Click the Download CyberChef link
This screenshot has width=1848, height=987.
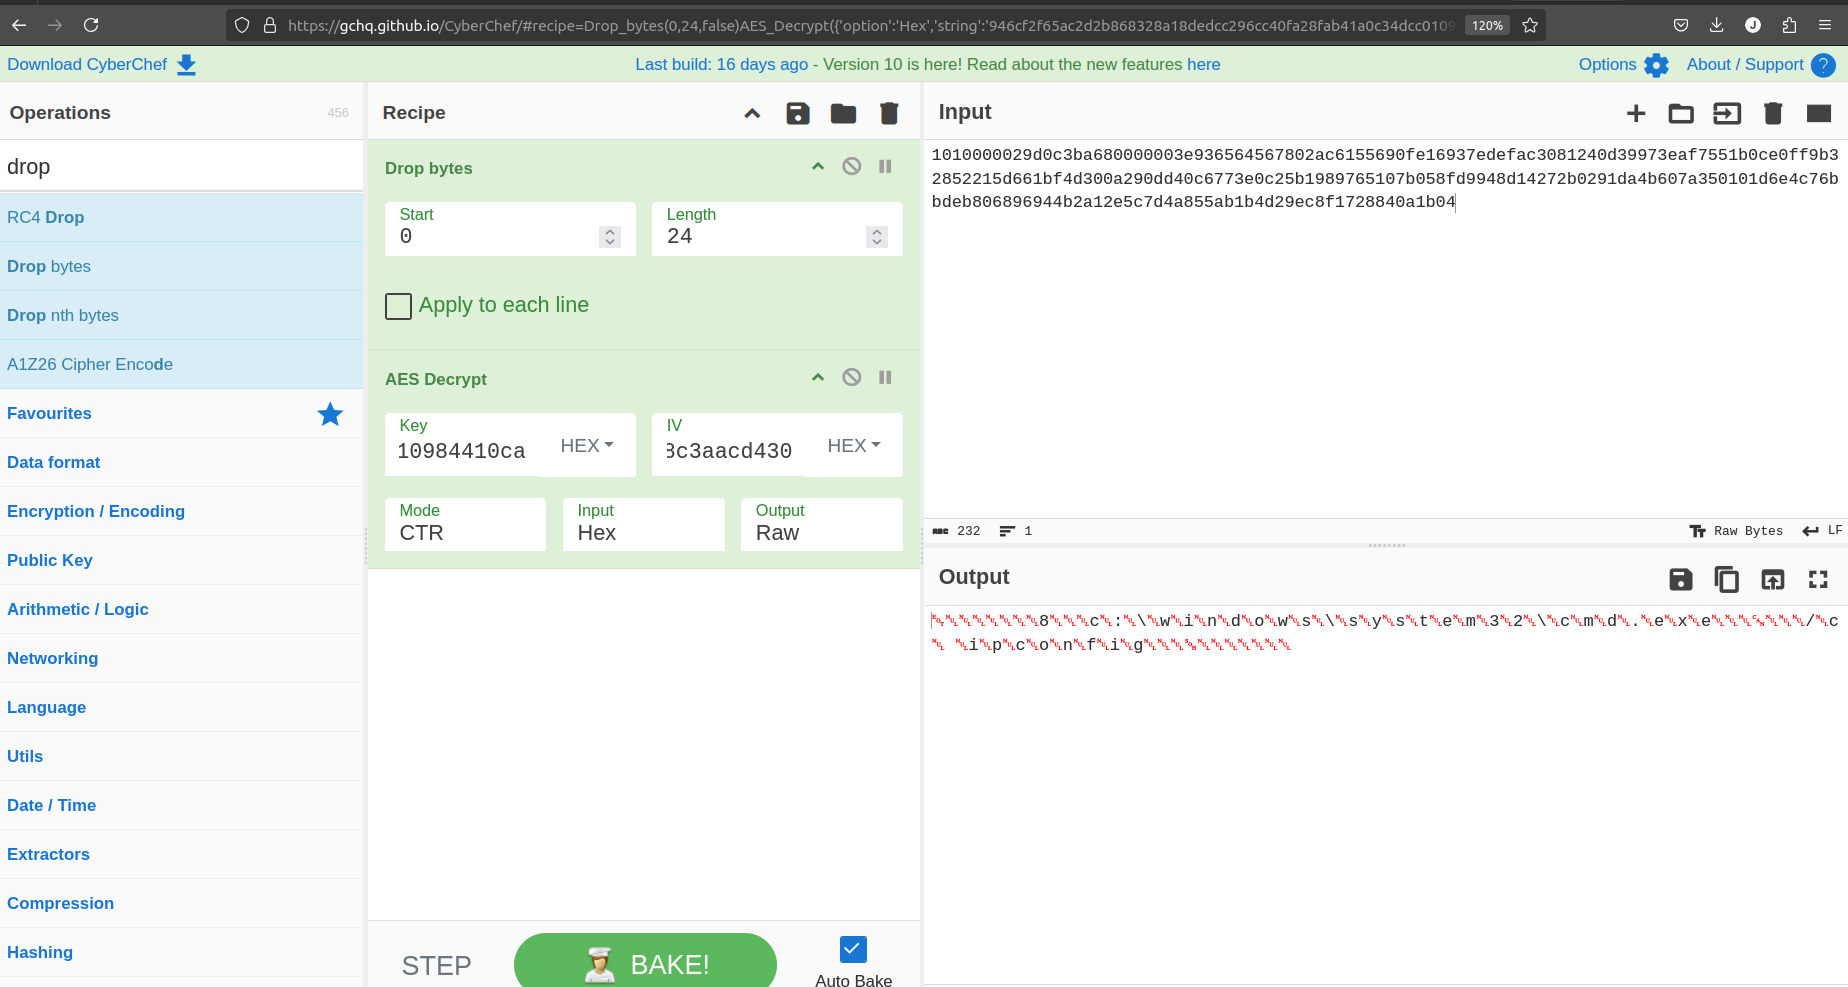point(101,65)
